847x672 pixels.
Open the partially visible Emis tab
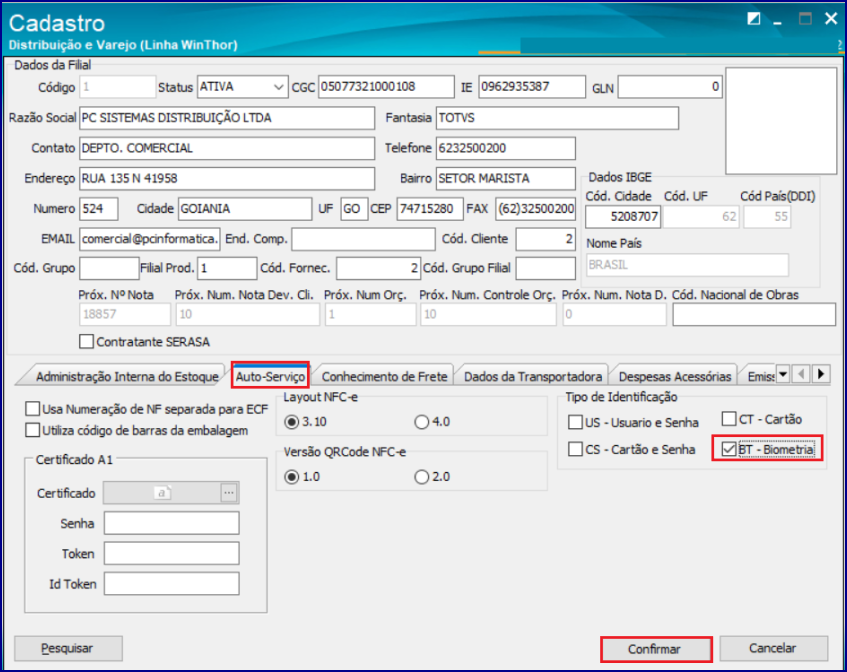761,377
